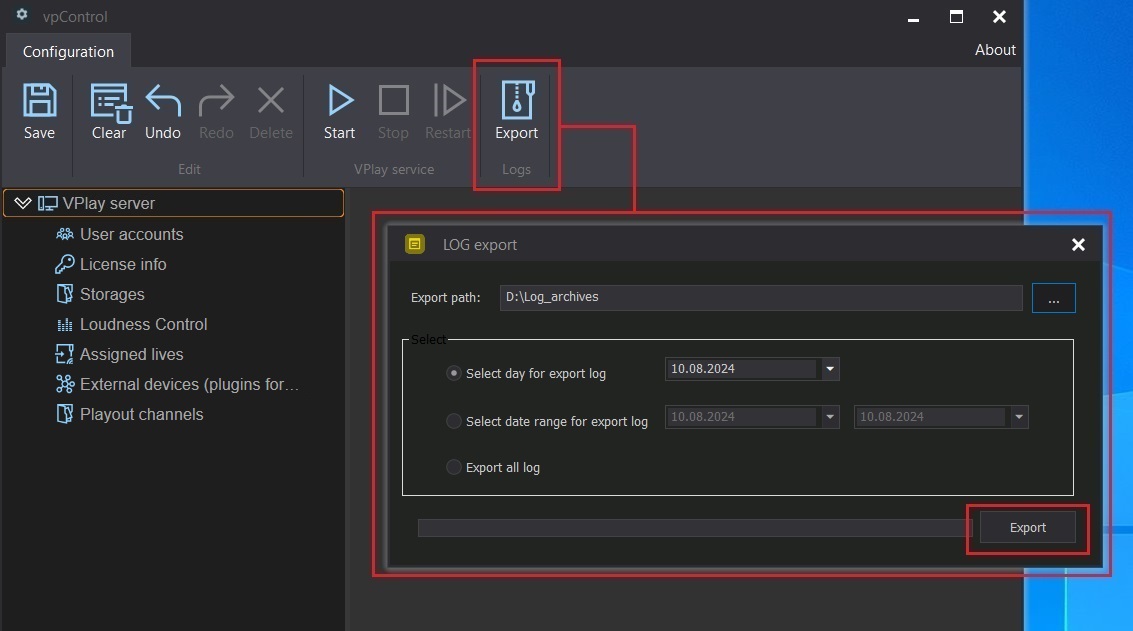Open the single day date dropdown

pos(830,369)
